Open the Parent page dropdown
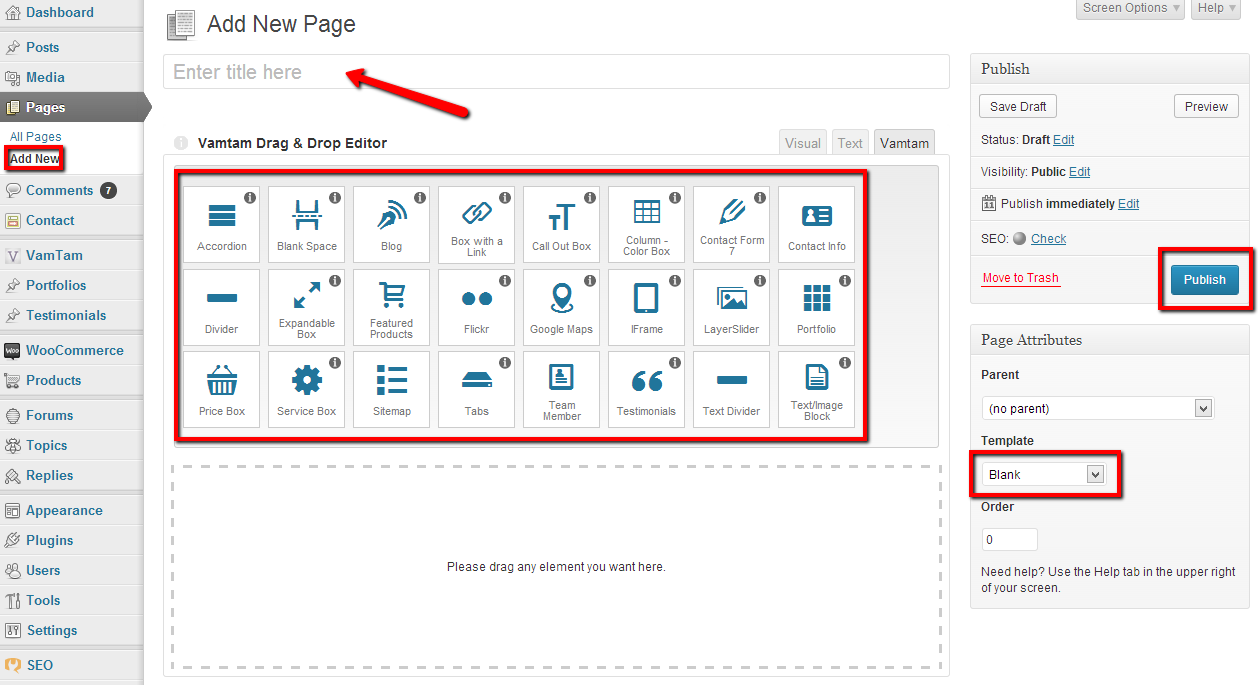 point(1097,408)
